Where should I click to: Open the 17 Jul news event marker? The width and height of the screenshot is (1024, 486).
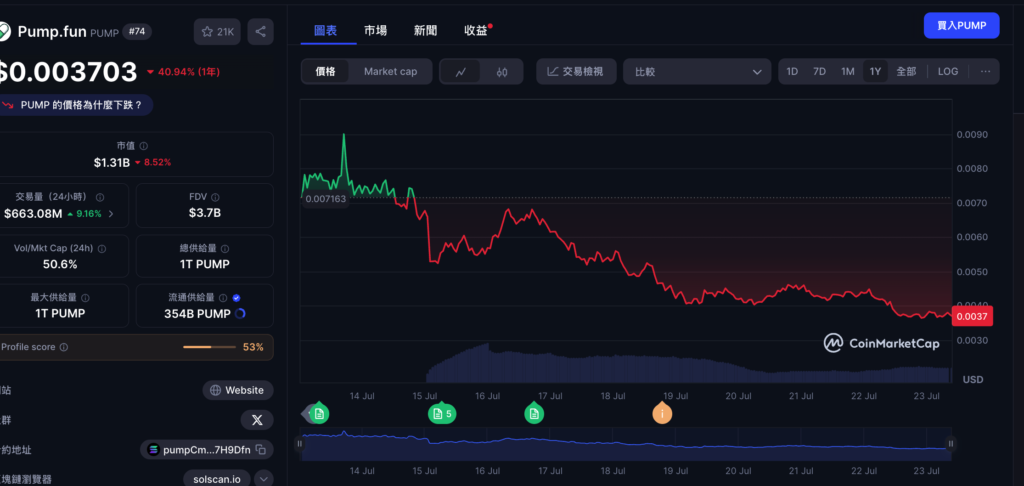click(x=534, y=413)
